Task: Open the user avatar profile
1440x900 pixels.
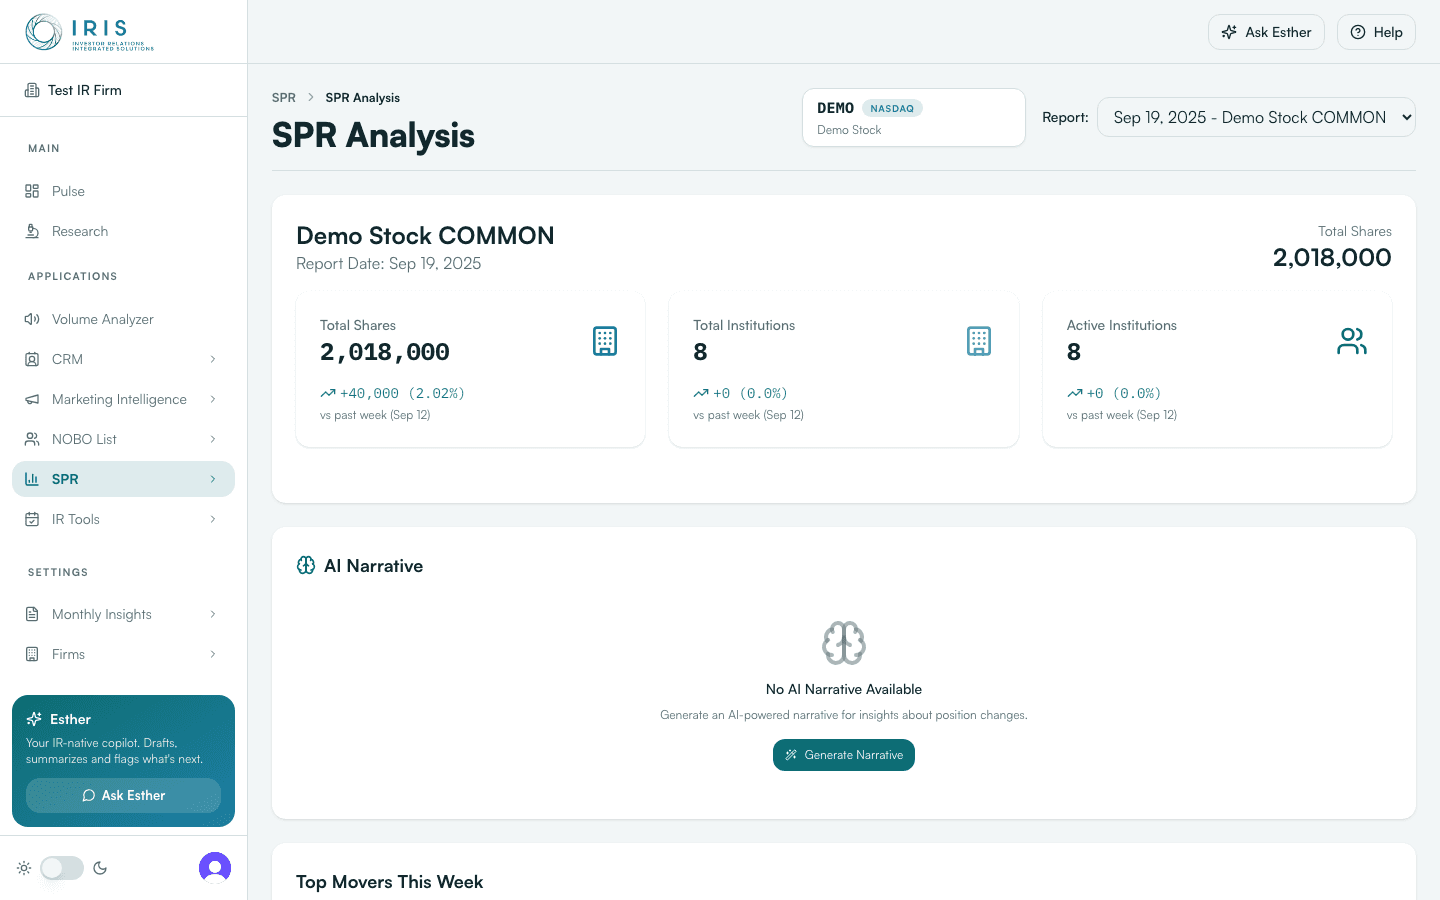Action: (215, 868)
